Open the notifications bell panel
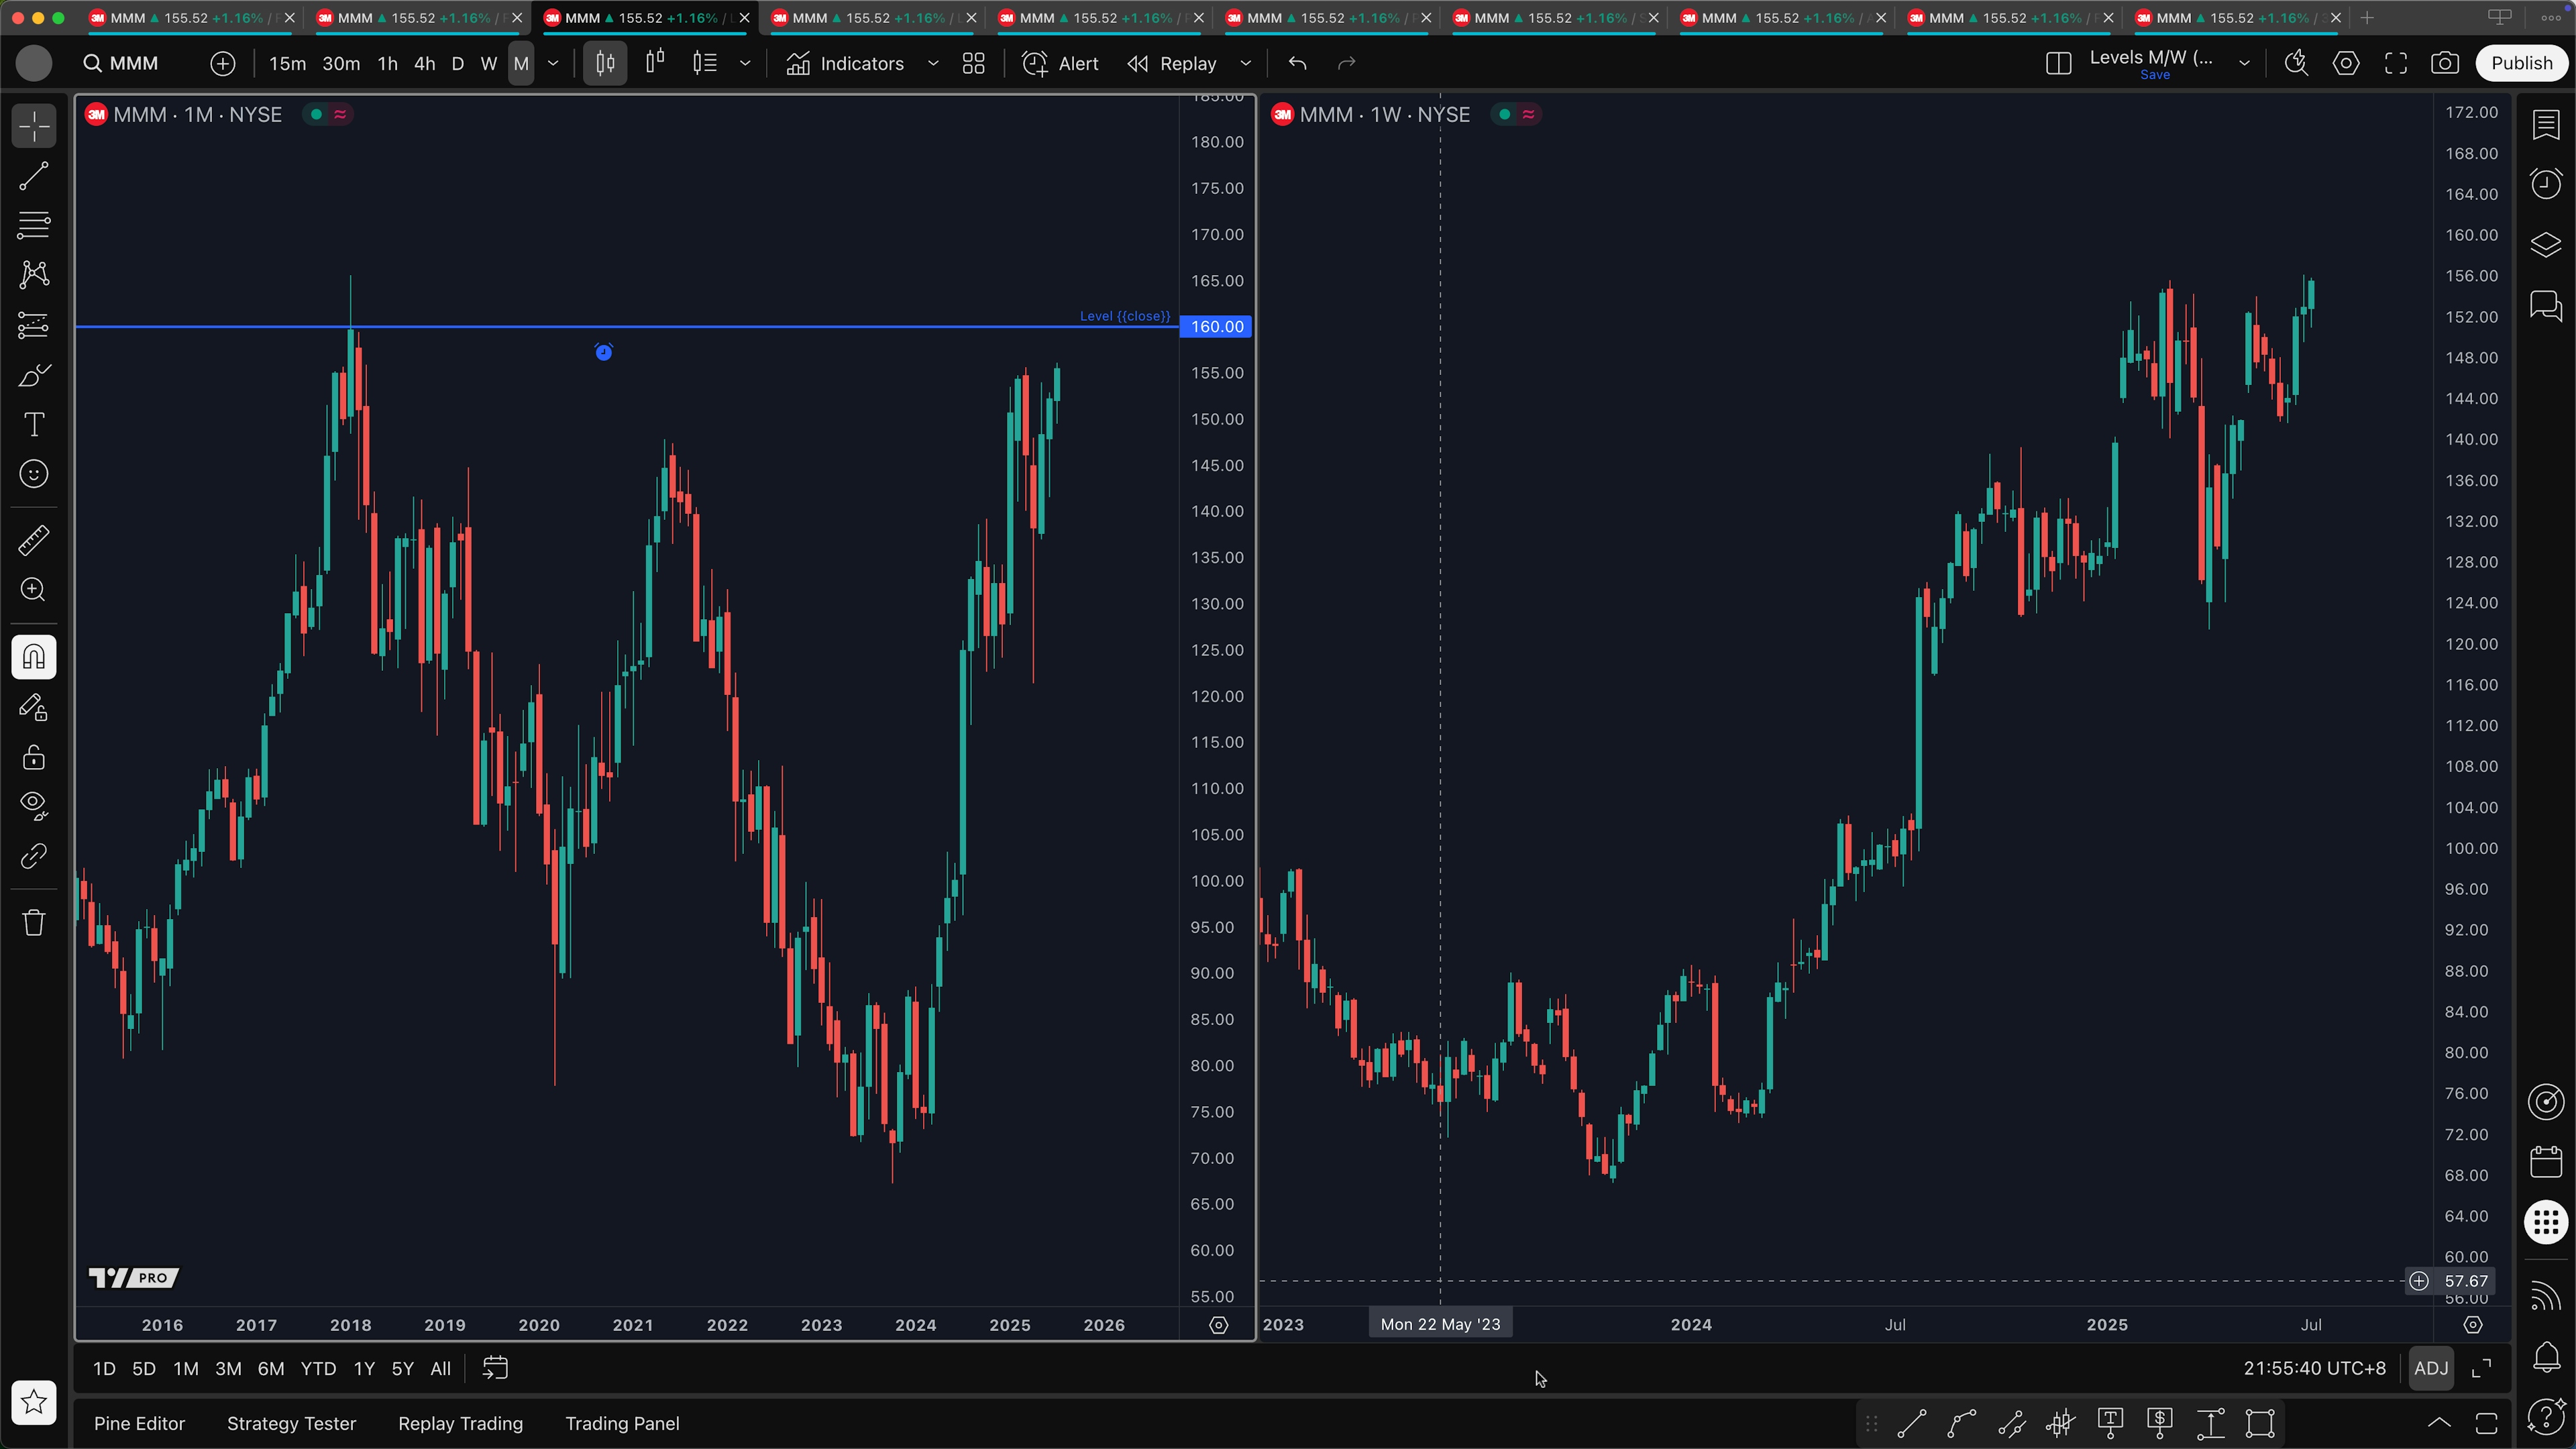 pyautogui.click(x=2546, y=1357)
